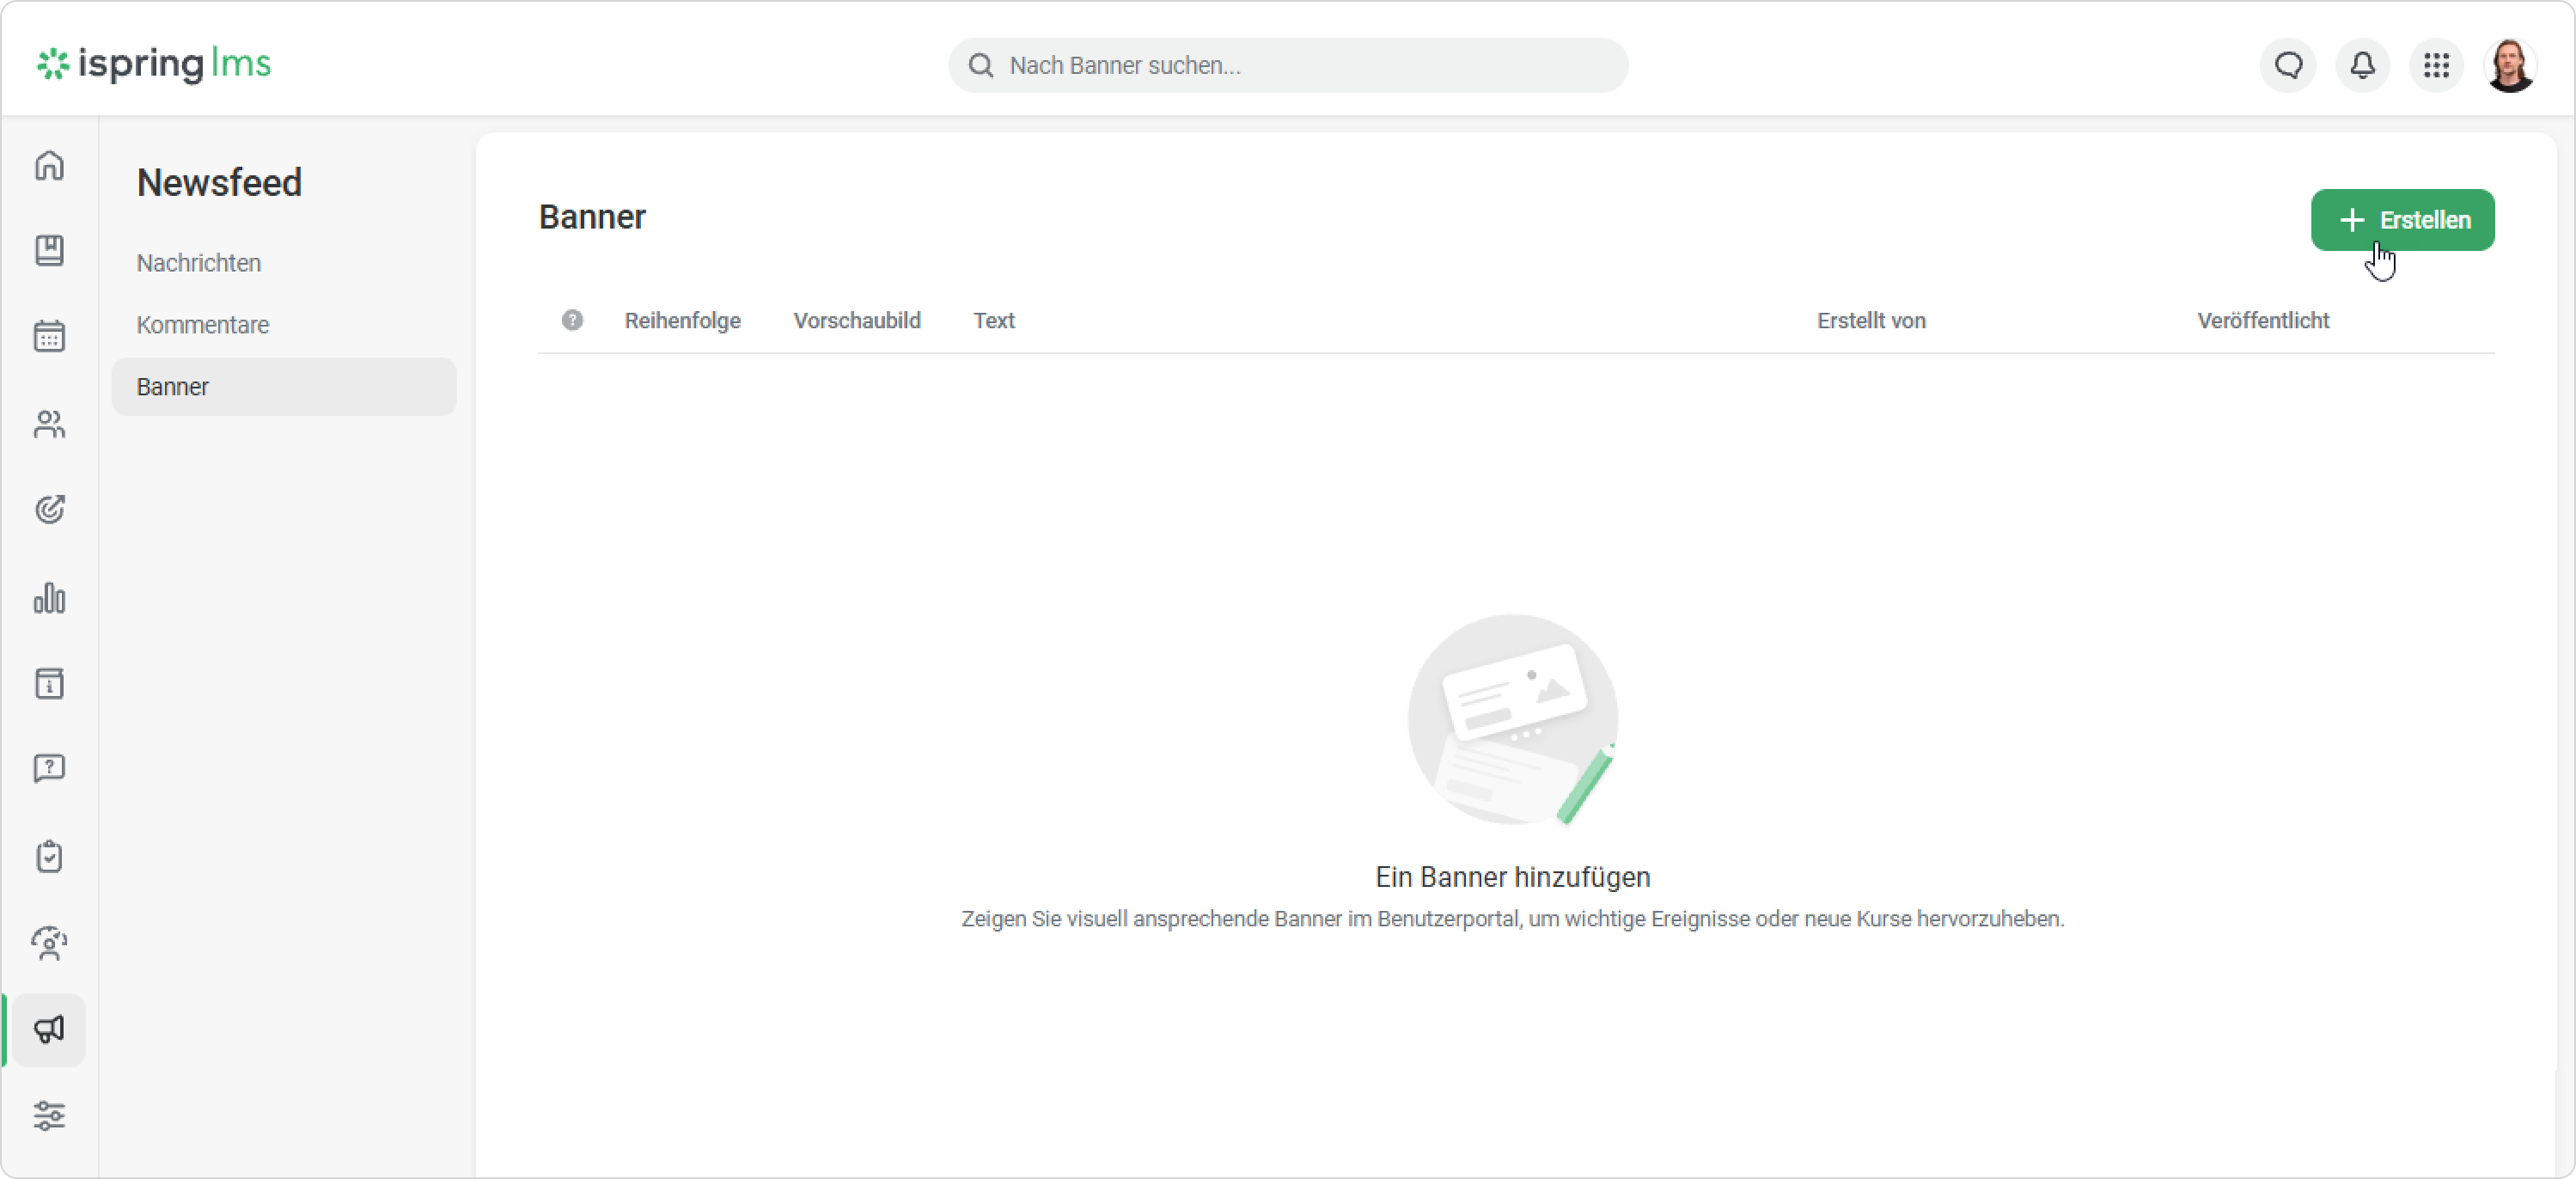Click the Veröffentlicht column header
The height and width of the screenshot is (1179, 2576).
click(2263, 320)
